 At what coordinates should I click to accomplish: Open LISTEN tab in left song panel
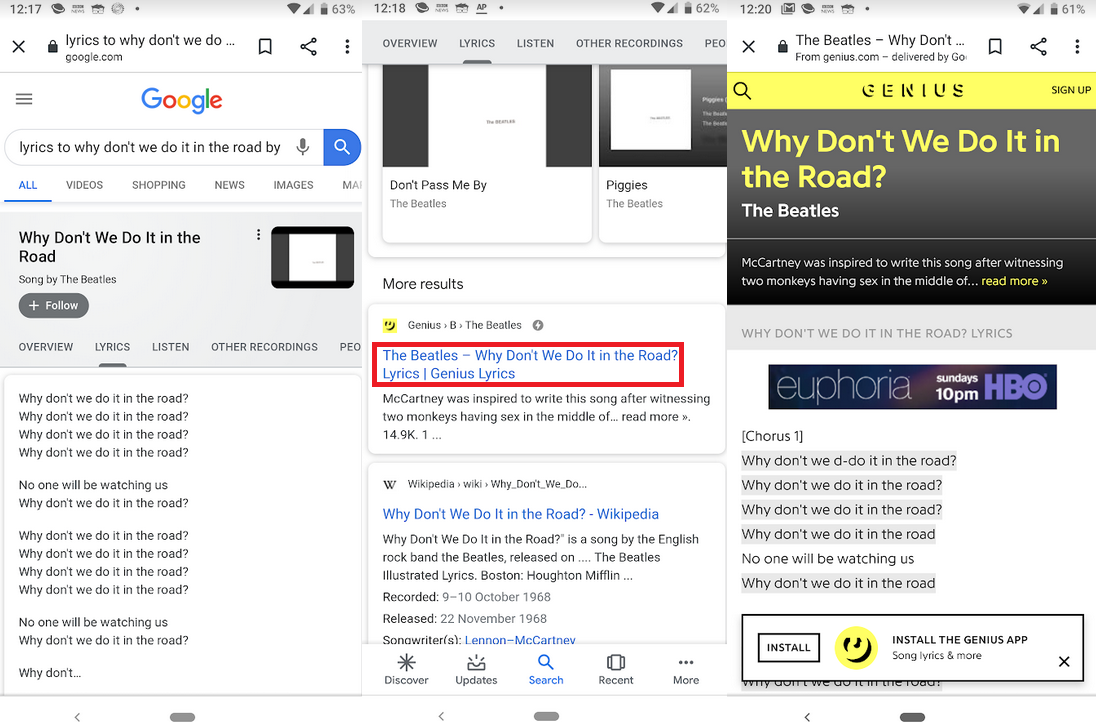coord(171,347)
